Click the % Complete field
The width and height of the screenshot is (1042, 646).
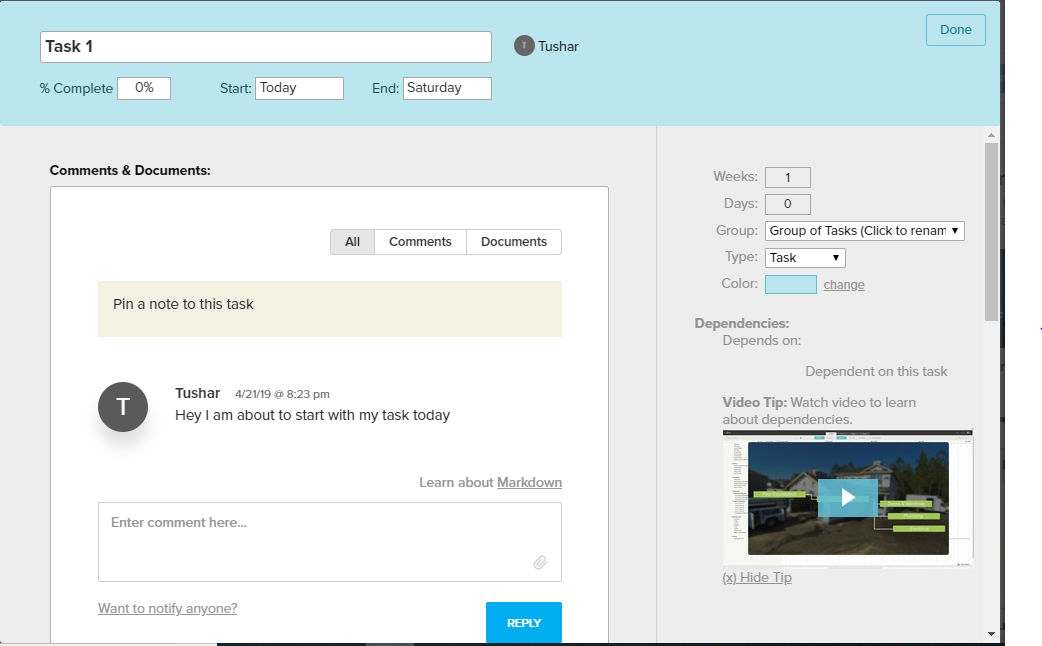click(144, 88)
